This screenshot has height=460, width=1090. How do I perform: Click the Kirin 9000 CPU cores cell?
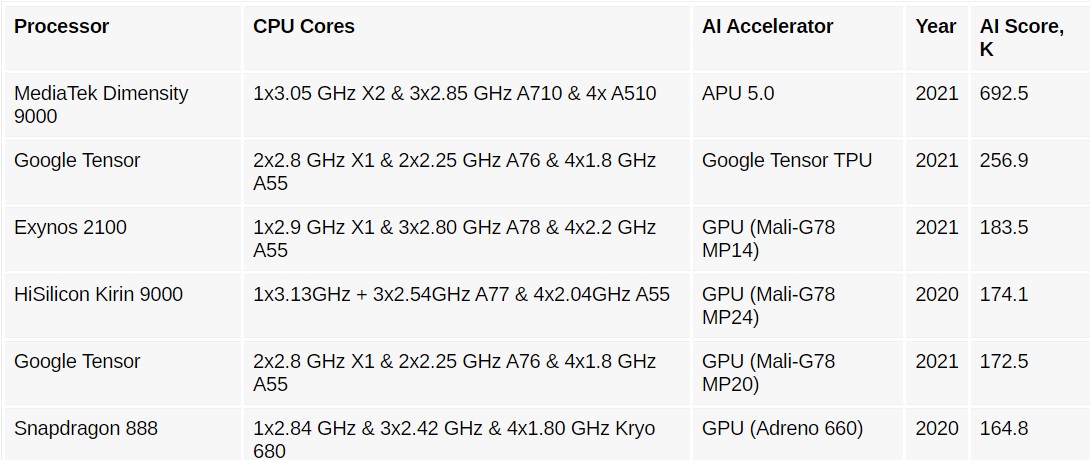coord(461,294)
